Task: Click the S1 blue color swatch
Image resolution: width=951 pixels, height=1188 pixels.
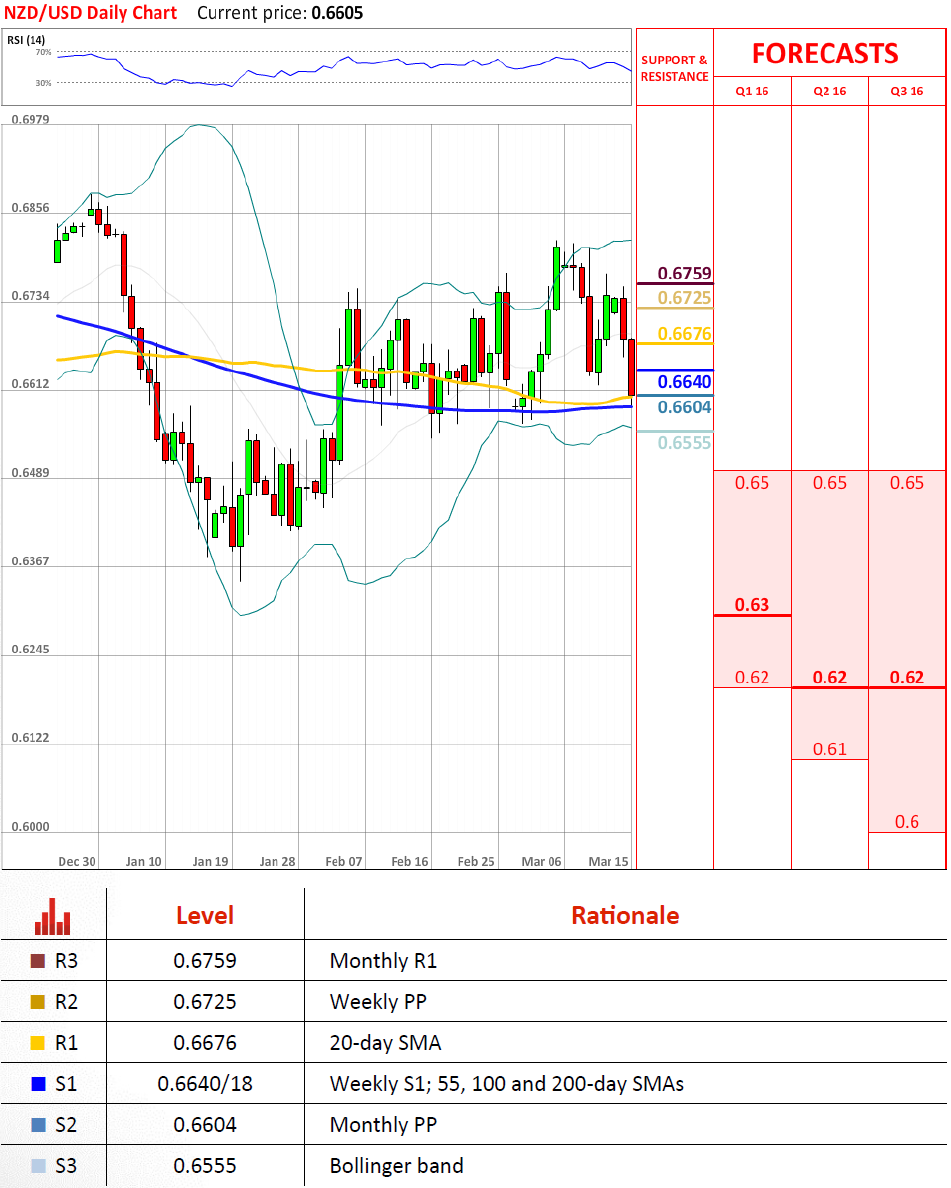Action: tap(38, 1083)
